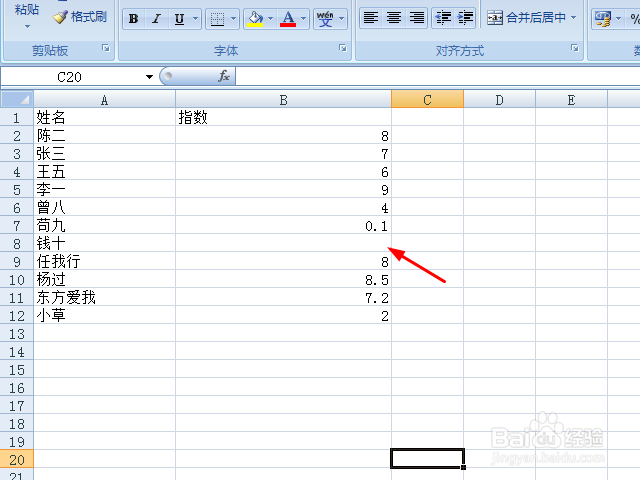Open fill color dropdown arrow
This screenshot has width=640, height=480.
271,19
